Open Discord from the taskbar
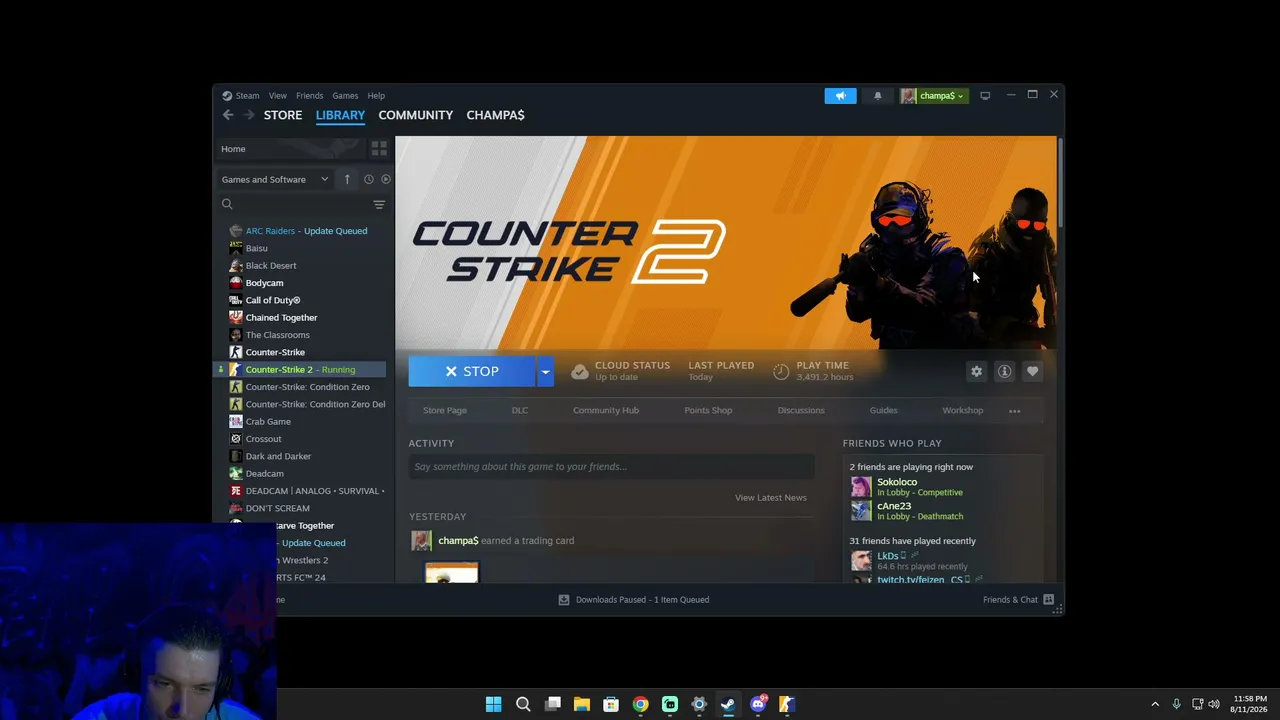 tap(758, 704)
